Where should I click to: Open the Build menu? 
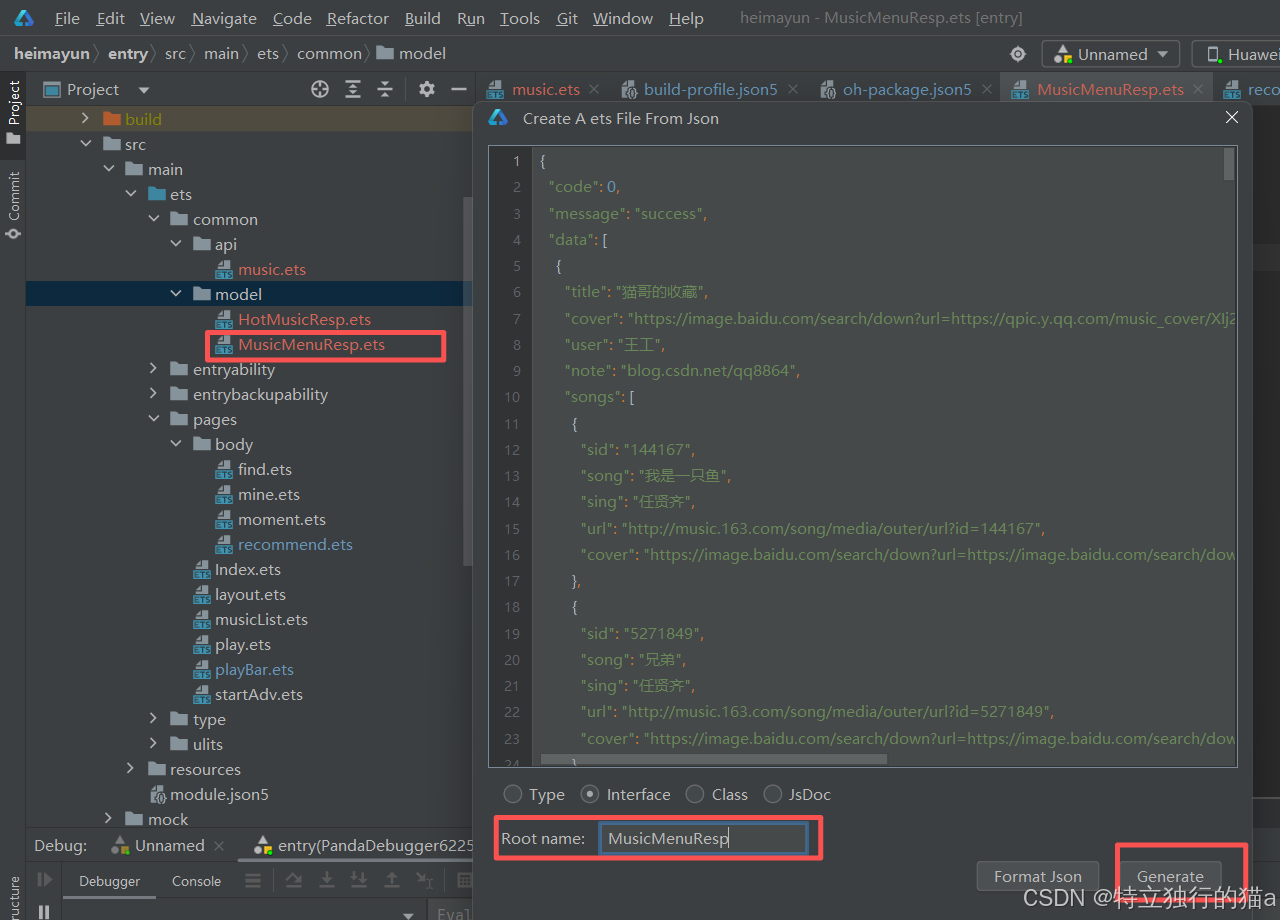click(x=422, y=18)
